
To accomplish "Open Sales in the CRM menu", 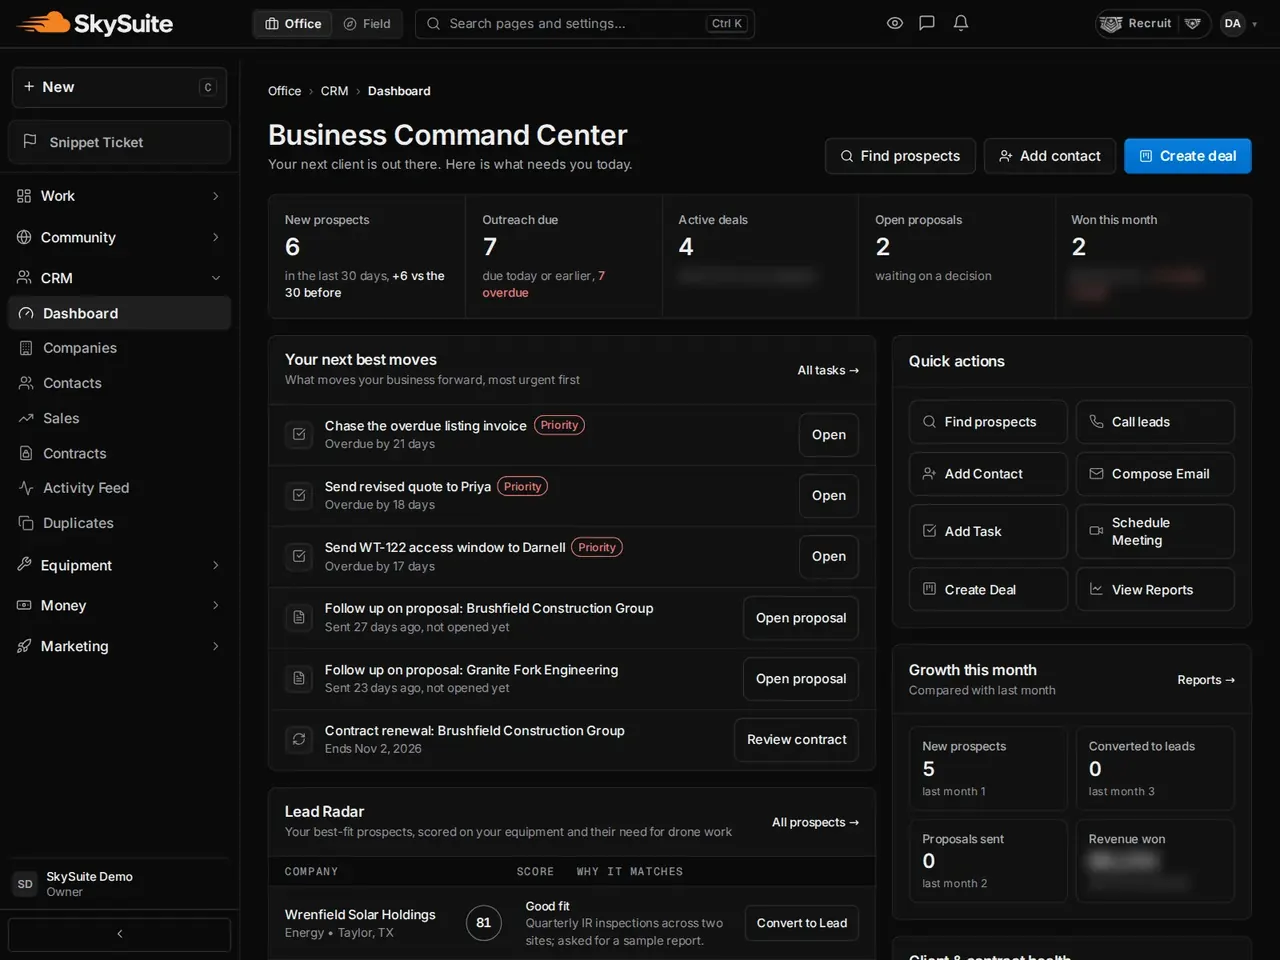I will 119,418.
